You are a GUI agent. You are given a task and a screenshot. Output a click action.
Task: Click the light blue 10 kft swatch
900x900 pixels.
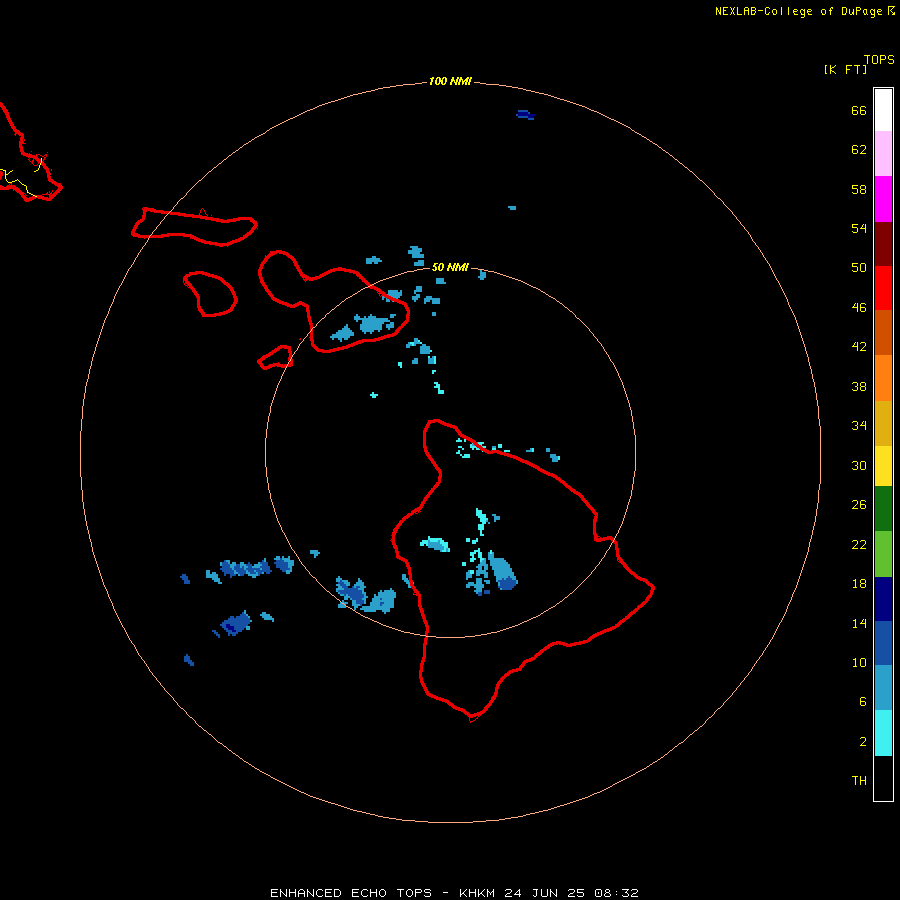coord(883,688)
